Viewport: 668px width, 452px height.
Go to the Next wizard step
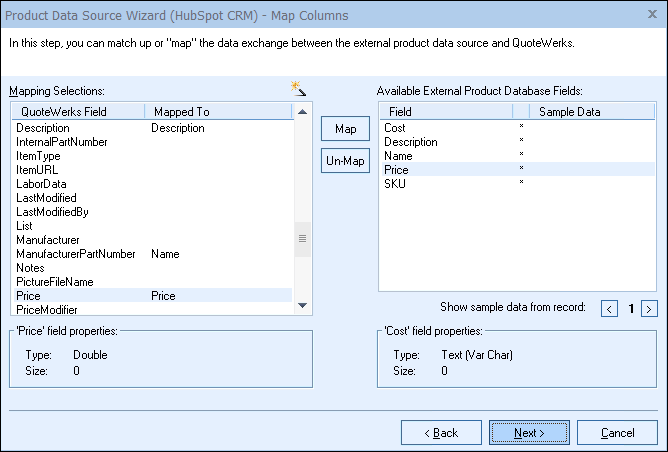click(x=529, y=433)
